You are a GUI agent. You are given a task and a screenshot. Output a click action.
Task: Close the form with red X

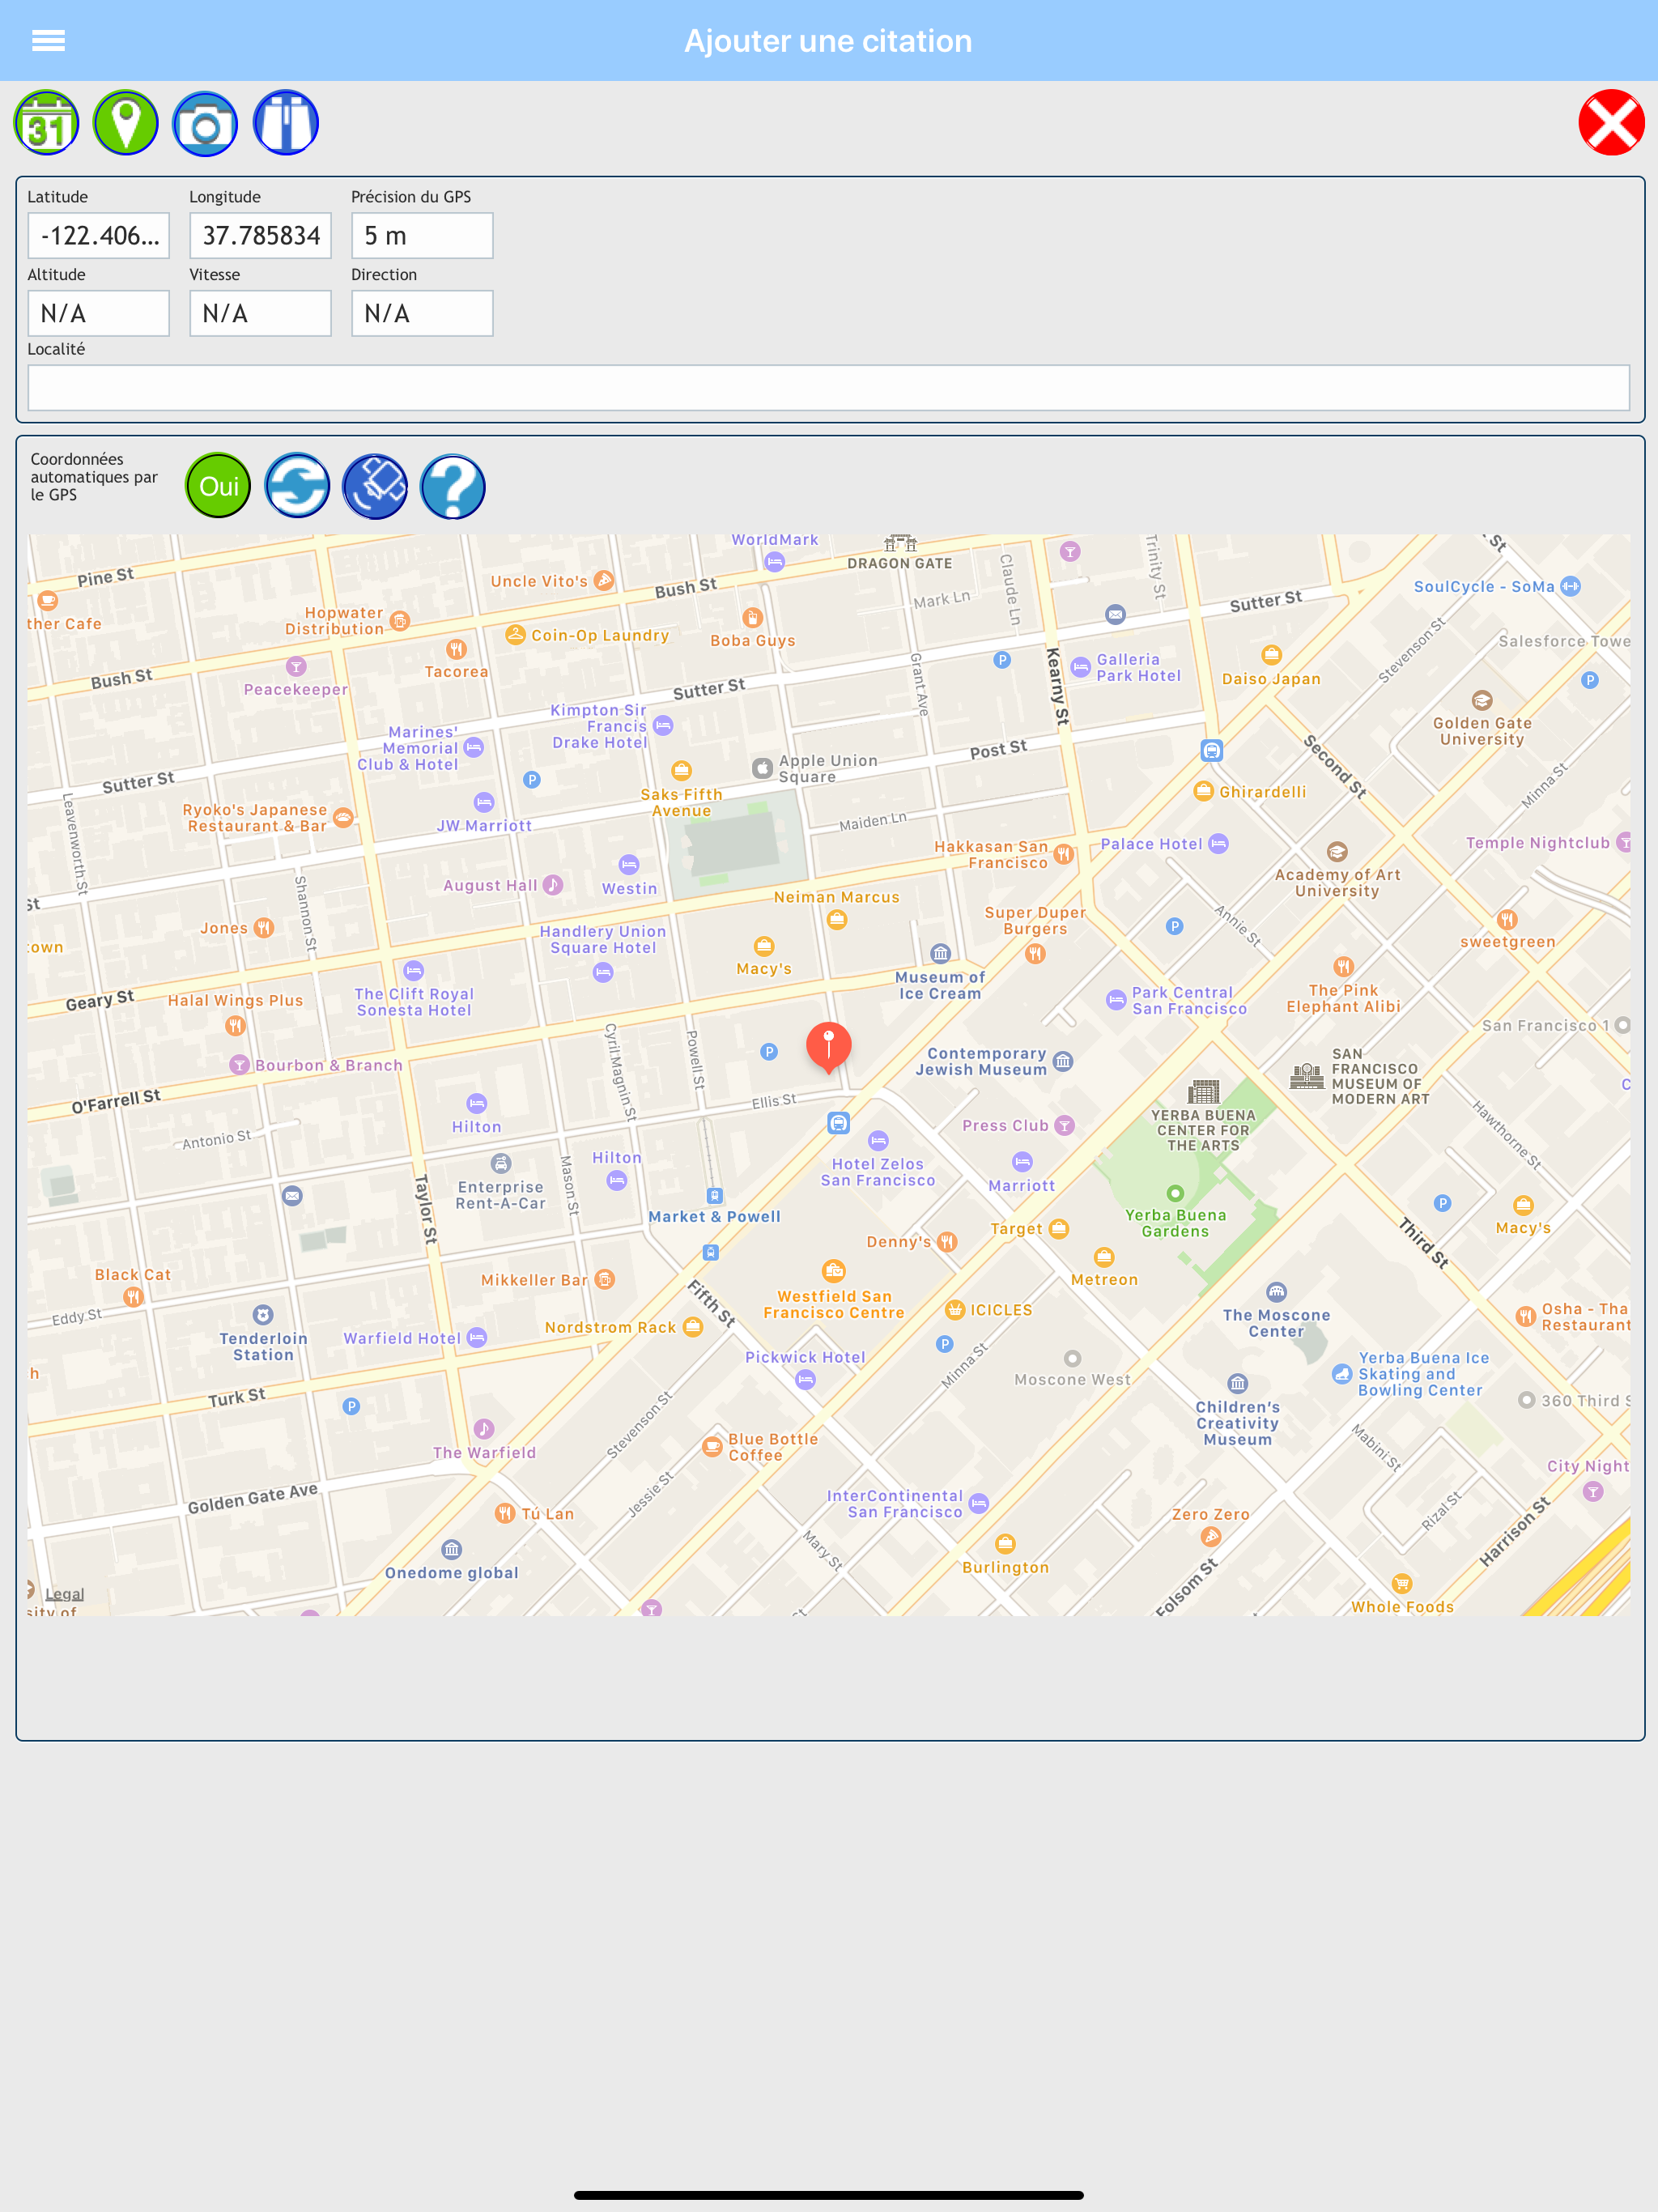pos(1611,123)
